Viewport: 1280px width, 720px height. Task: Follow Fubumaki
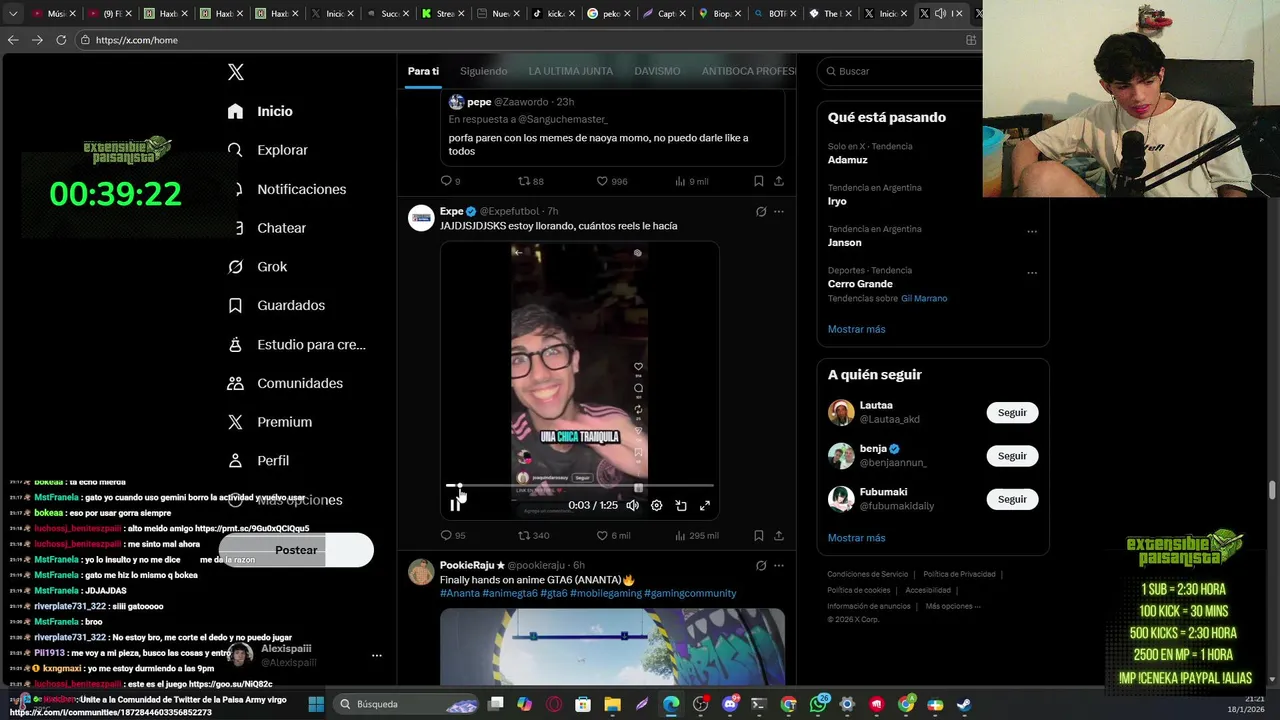(x=1012, y=499)
